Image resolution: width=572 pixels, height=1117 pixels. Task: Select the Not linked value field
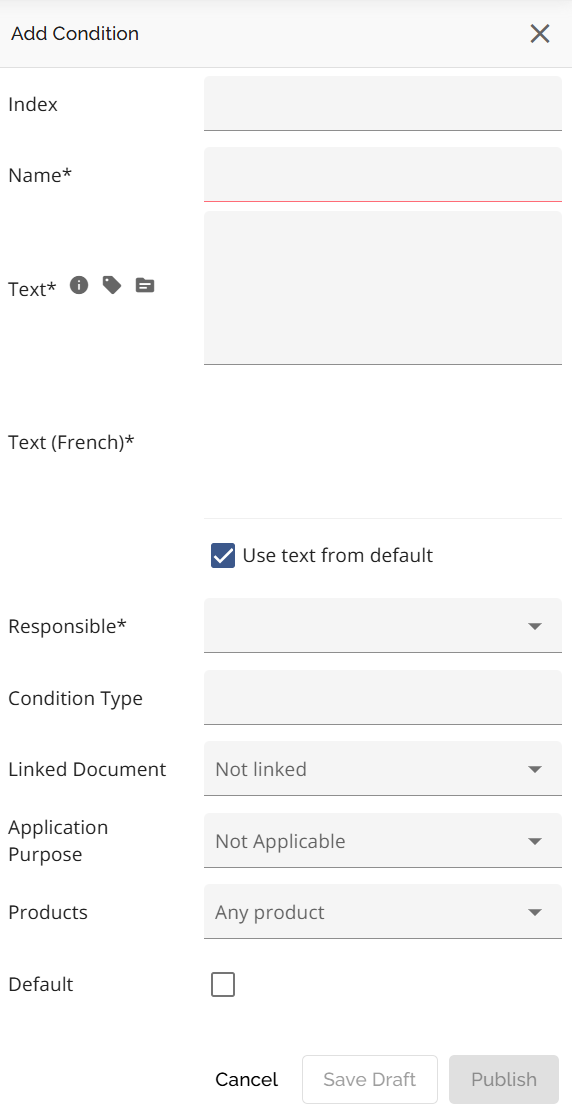tap(383, 769)
